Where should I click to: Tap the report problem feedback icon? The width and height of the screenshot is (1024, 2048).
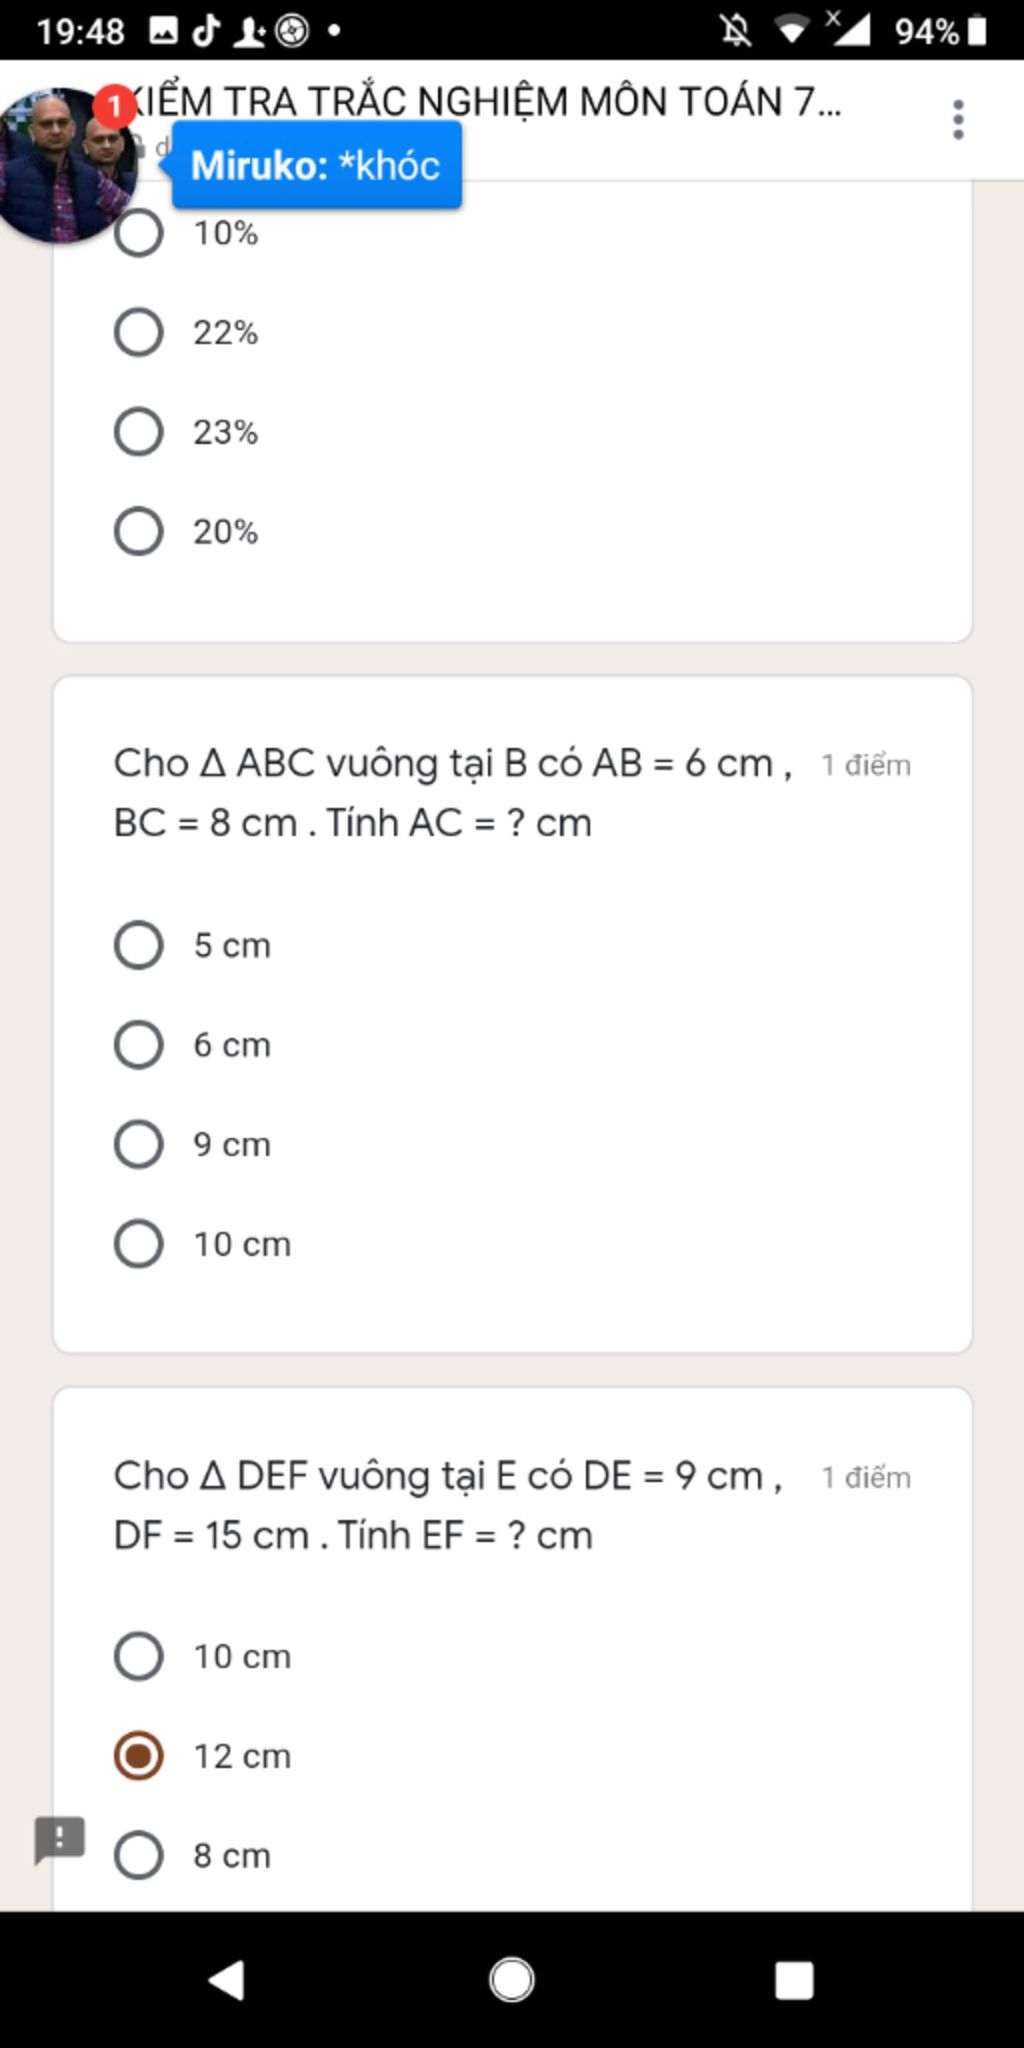pyautogui.click(x=60, y=1840)
